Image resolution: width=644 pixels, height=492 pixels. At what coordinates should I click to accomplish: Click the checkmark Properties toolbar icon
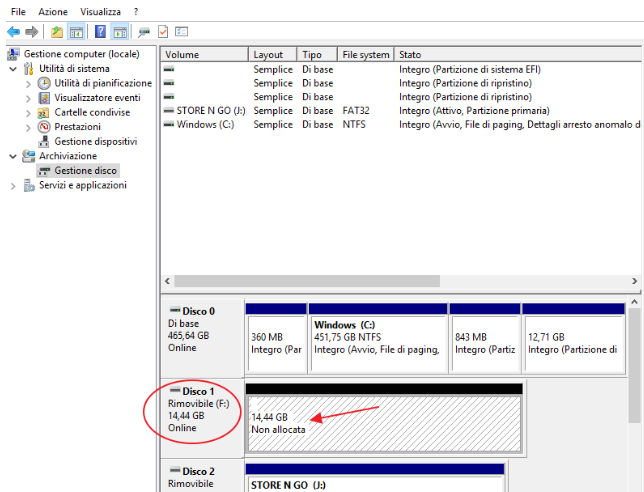163,32
